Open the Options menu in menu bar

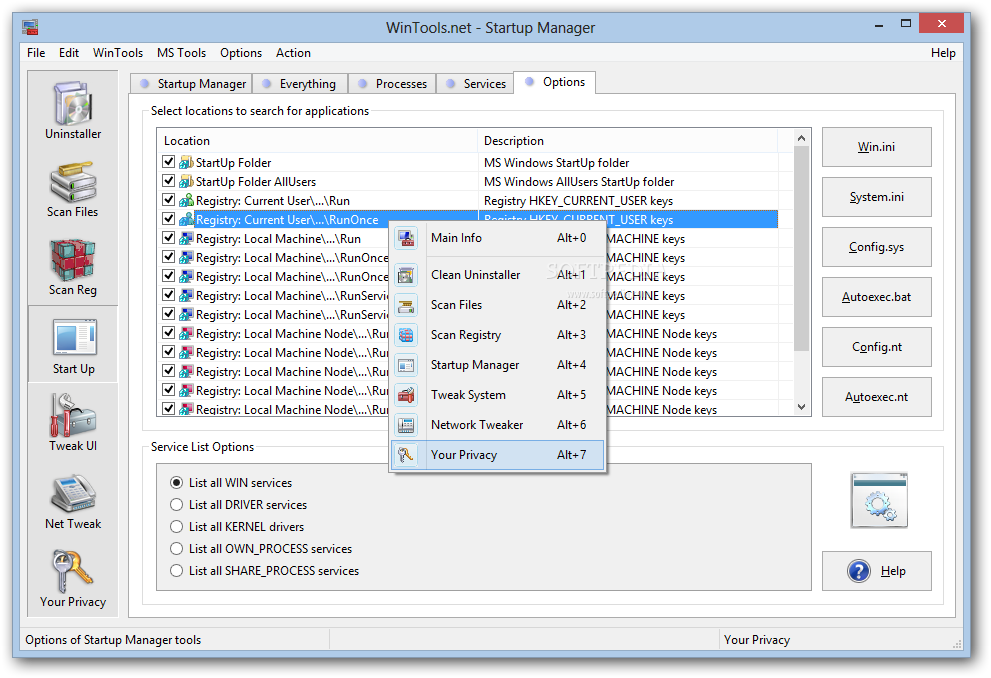[241, 53]
